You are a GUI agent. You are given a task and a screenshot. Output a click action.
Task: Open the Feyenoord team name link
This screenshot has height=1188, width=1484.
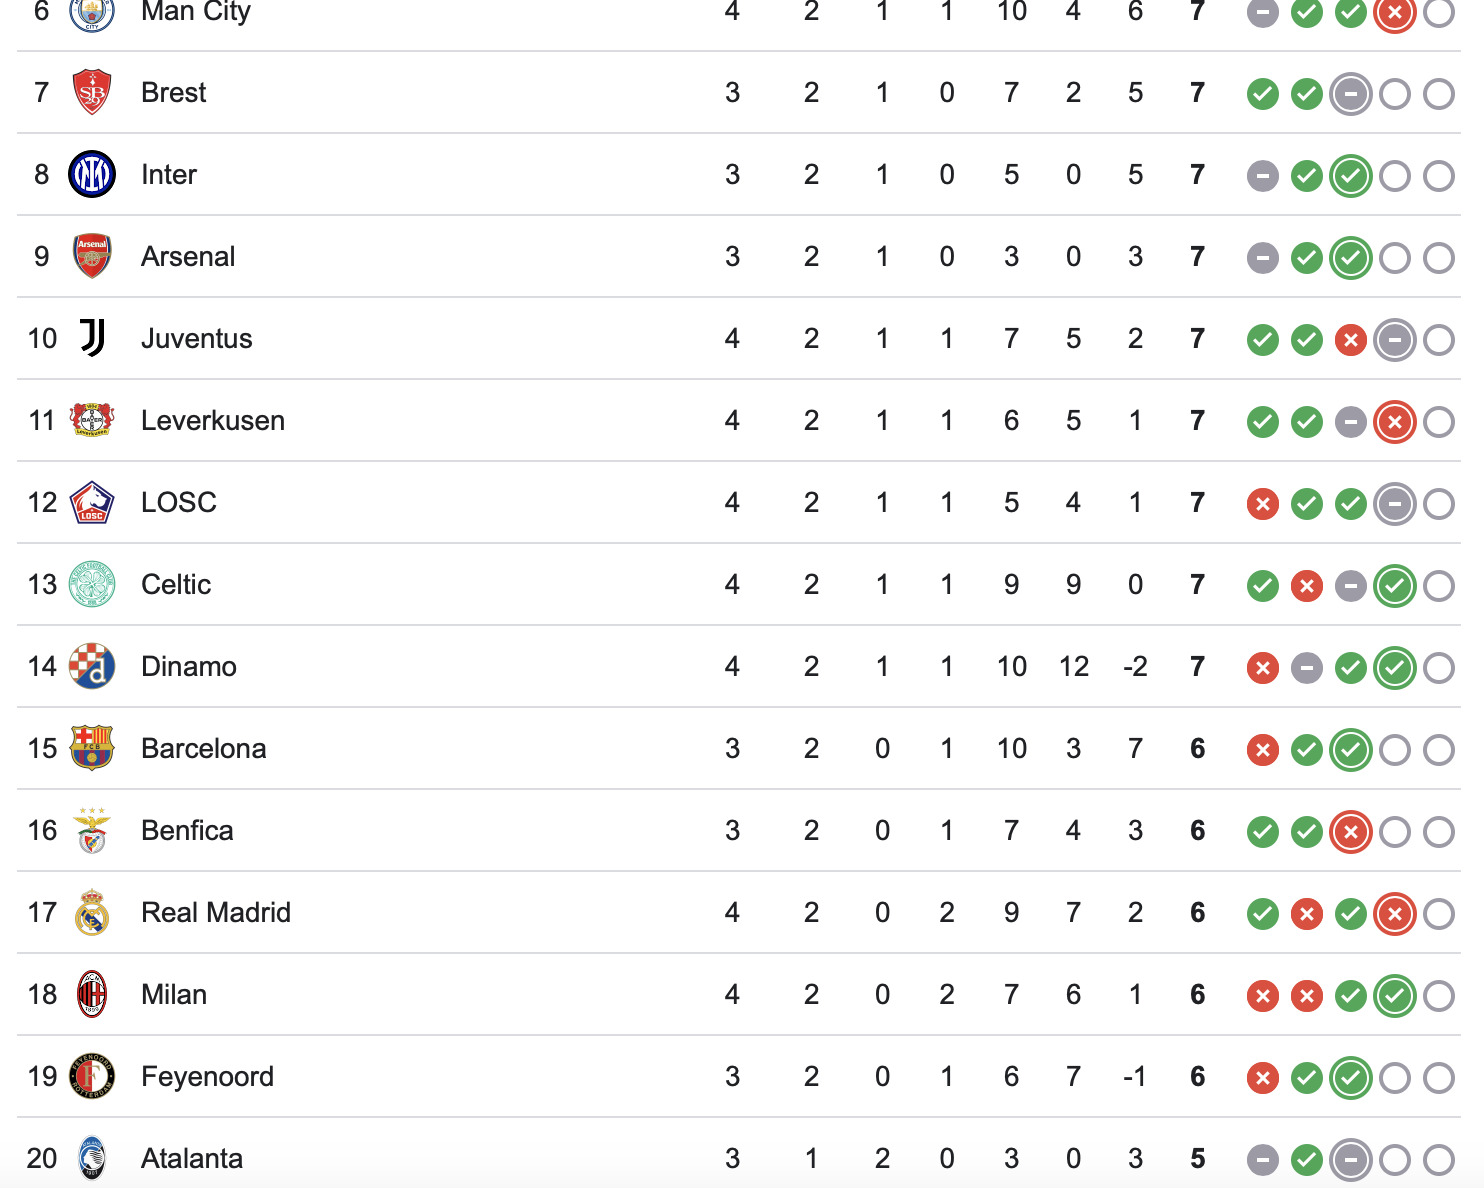click(x=207, y=1077)
